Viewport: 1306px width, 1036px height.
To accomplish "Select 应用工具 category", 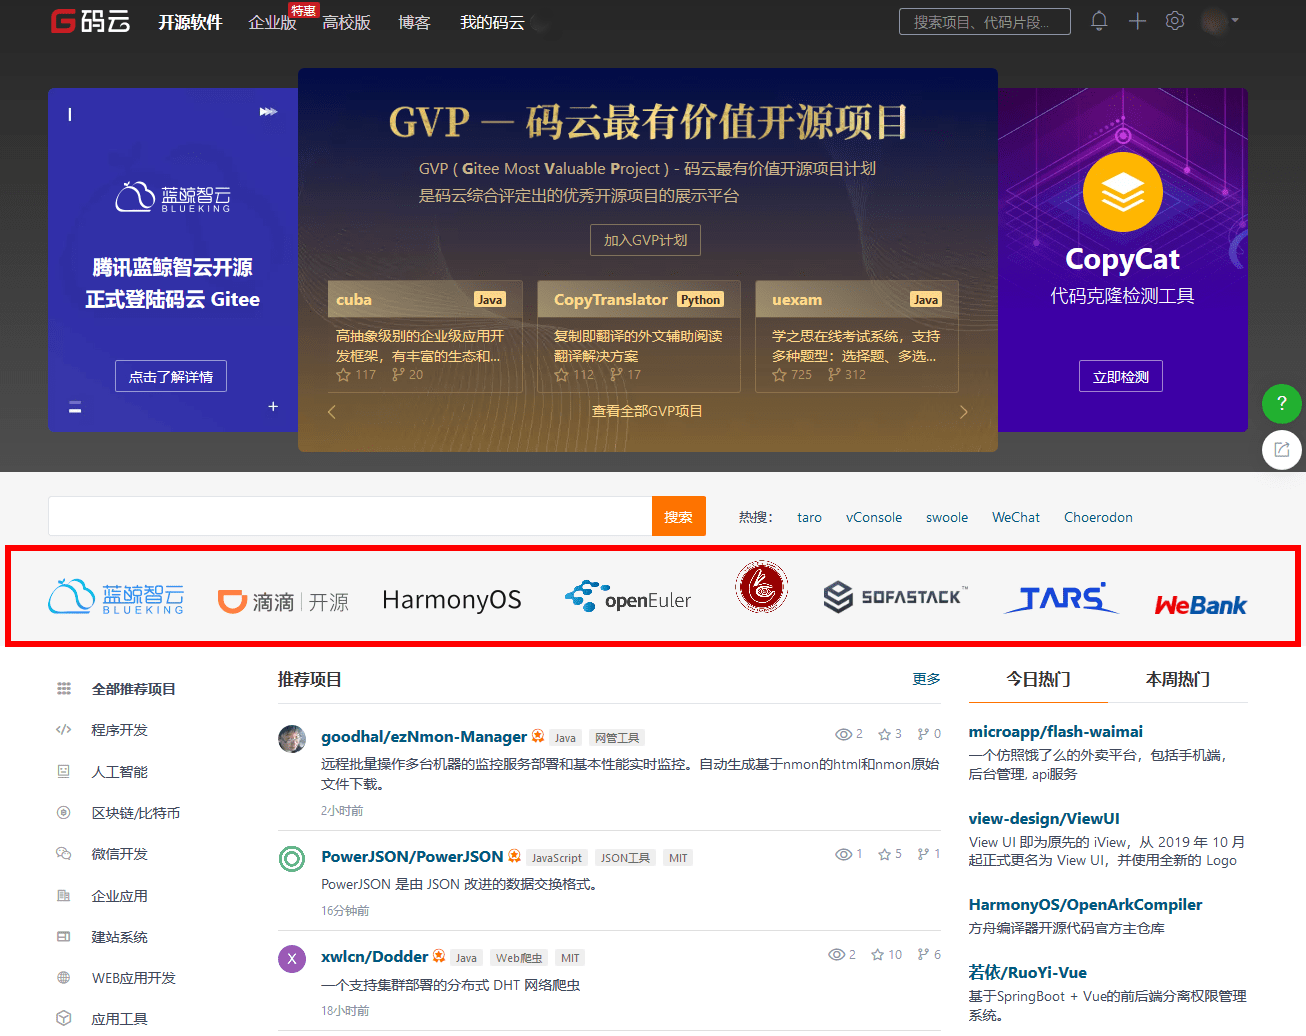I will pos(119,1019).
